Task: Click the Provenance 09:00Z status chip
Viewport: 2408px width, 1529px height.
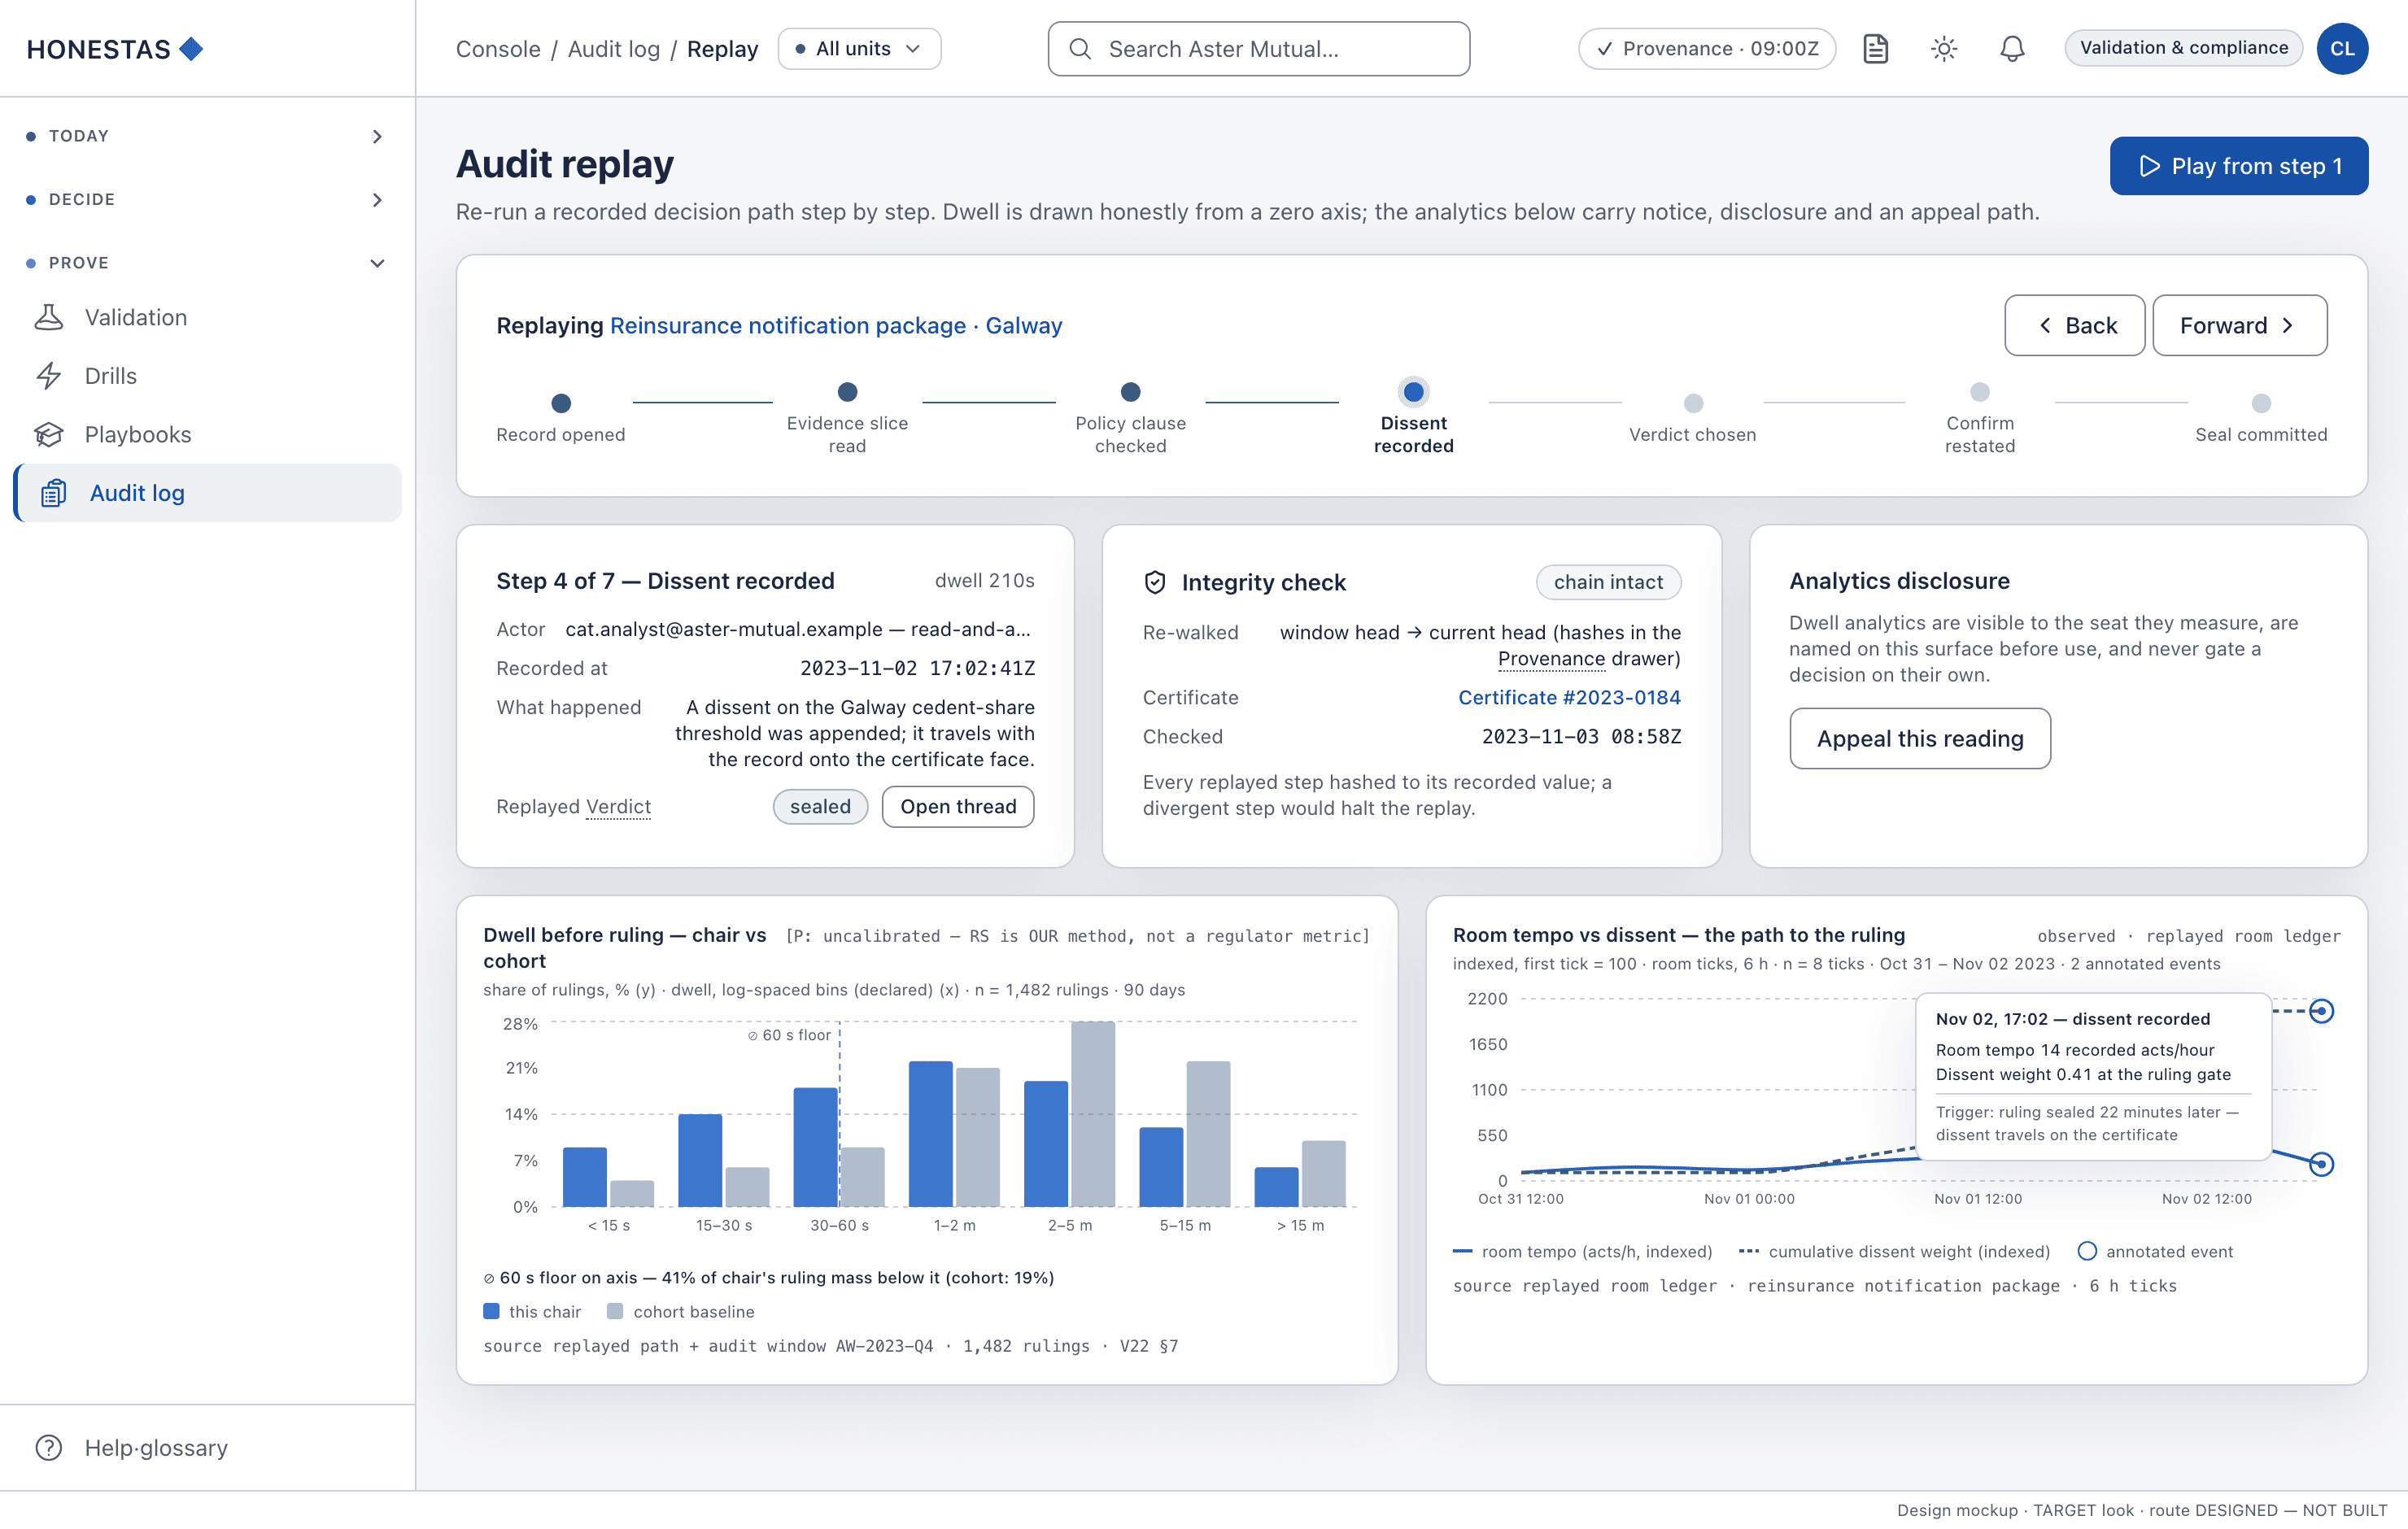Action: coord(1706,49)
